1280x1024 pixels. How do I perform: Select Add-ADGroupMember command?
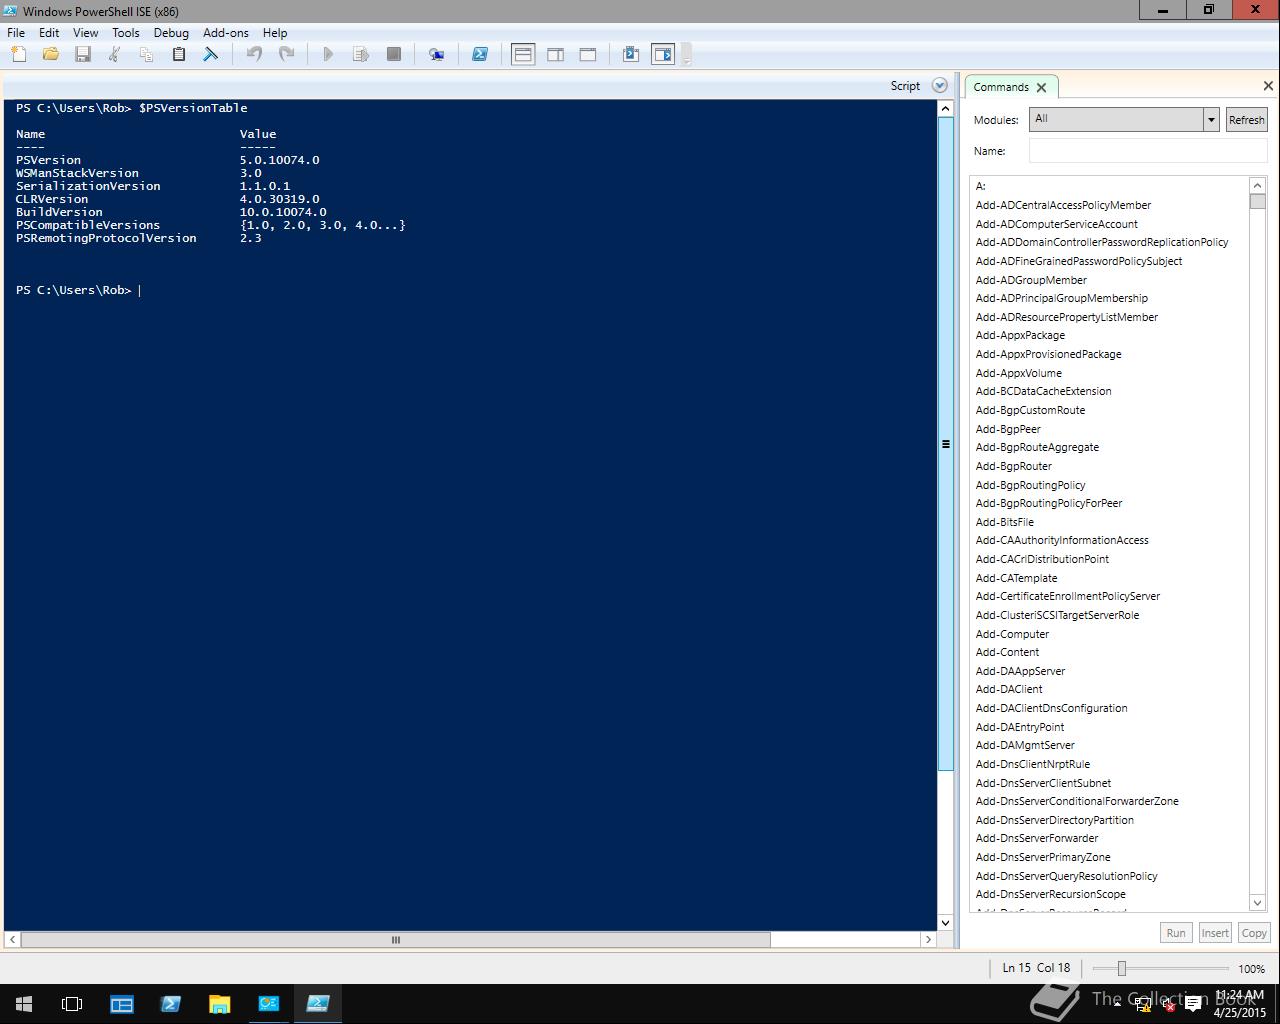tap(1031, 280)
